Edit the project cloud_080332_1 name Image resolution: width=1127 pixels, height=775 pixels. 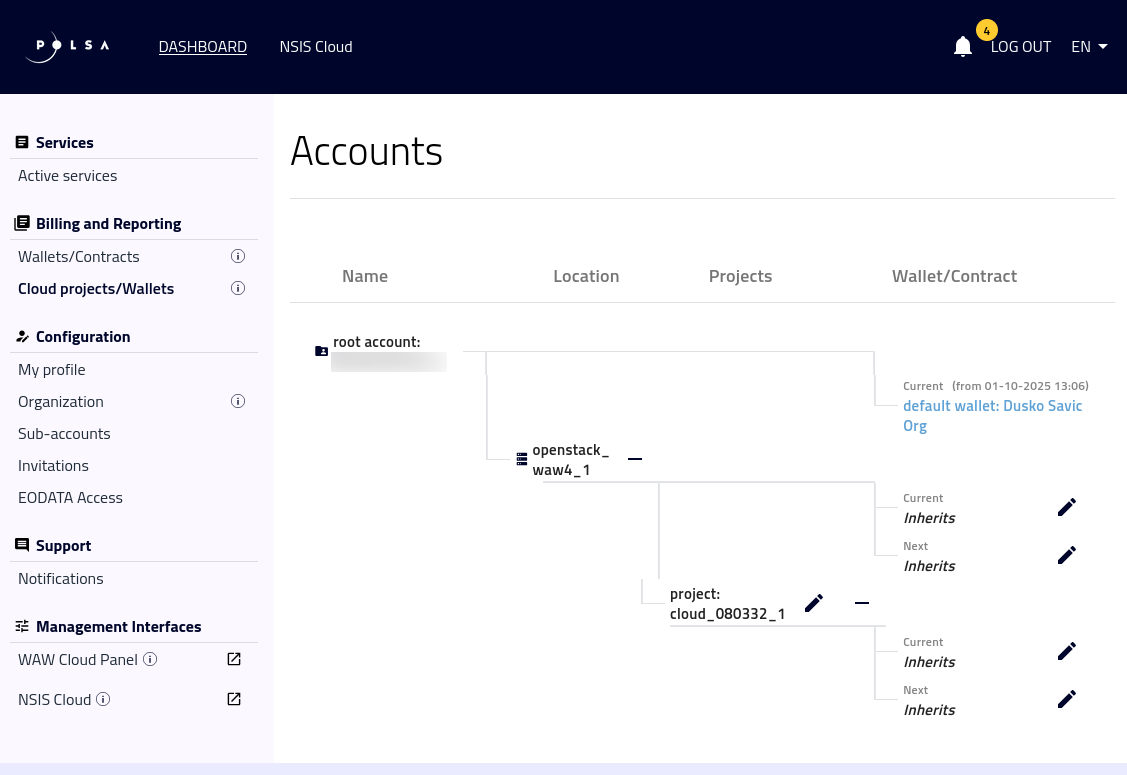(814, 603)
